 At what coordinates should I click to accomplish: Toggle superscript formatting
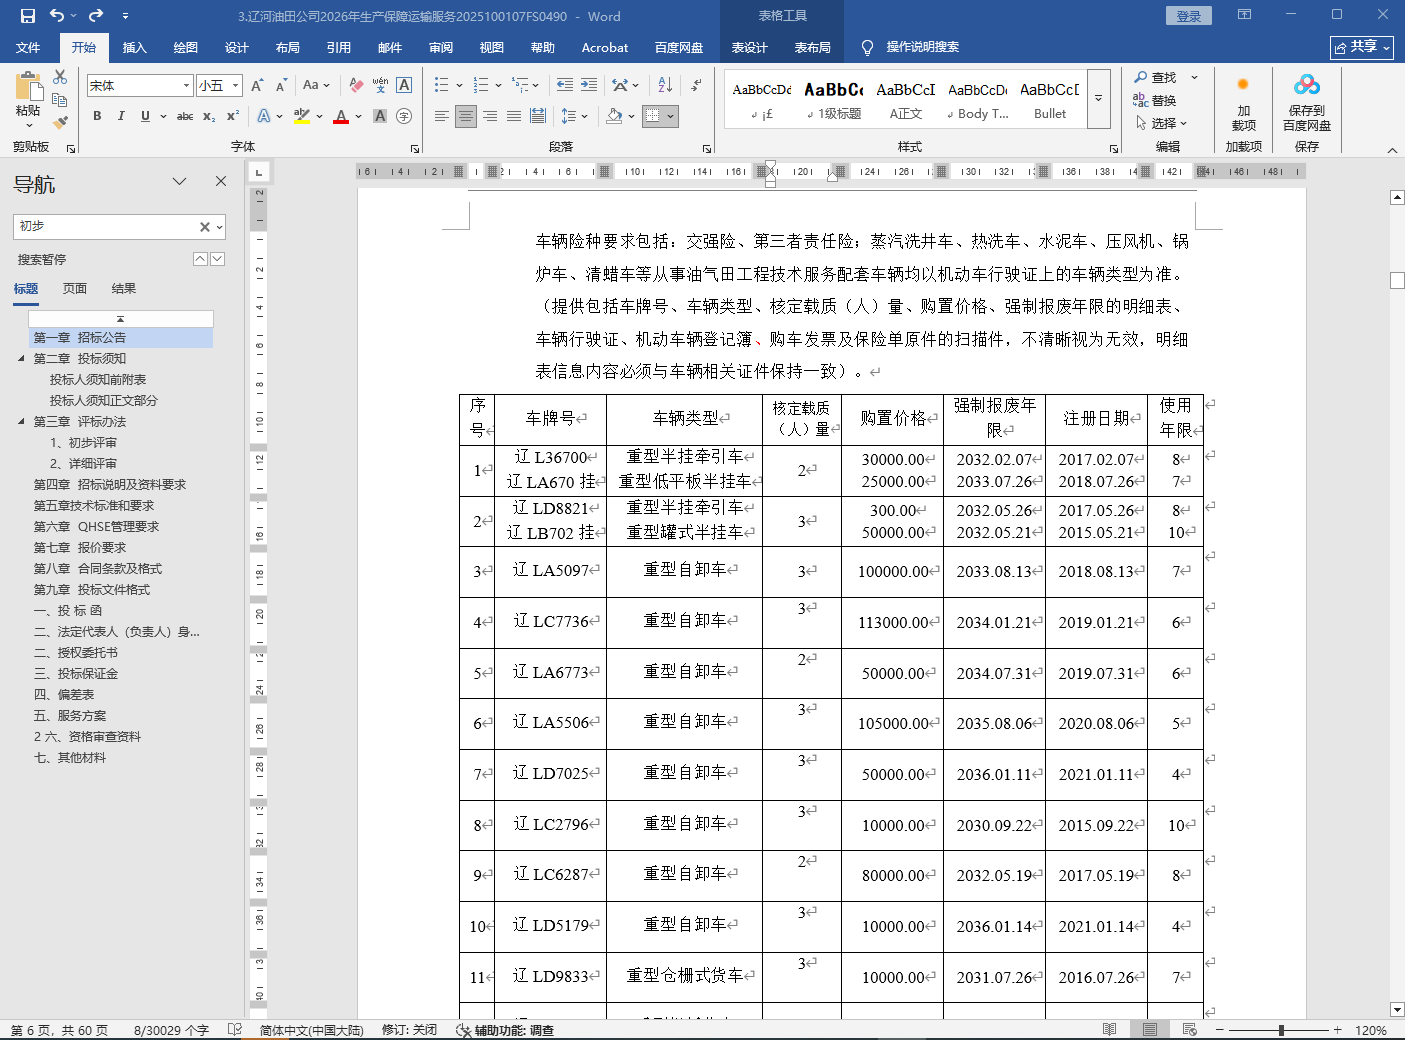(233, 116)
